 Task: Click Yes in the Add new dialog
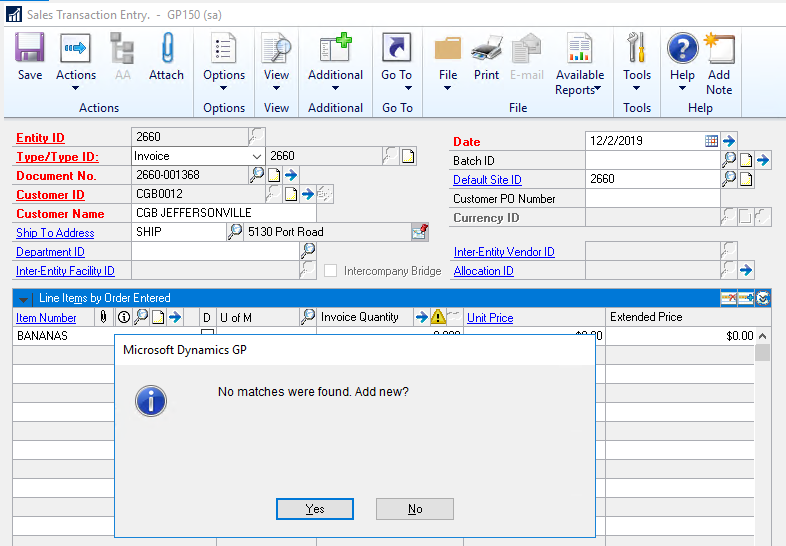(315, 509)
